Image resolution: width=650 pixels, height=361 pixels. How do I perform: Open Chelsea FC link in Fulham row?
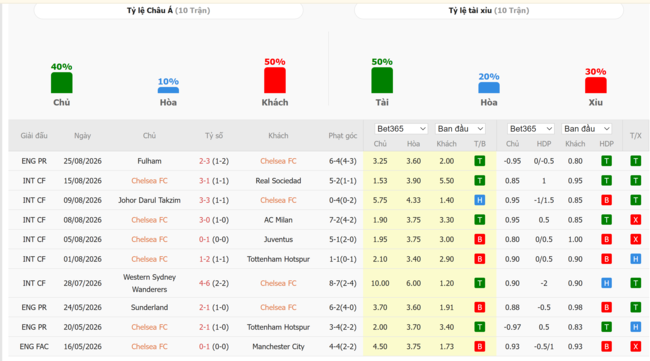click(x=278, y=161)
